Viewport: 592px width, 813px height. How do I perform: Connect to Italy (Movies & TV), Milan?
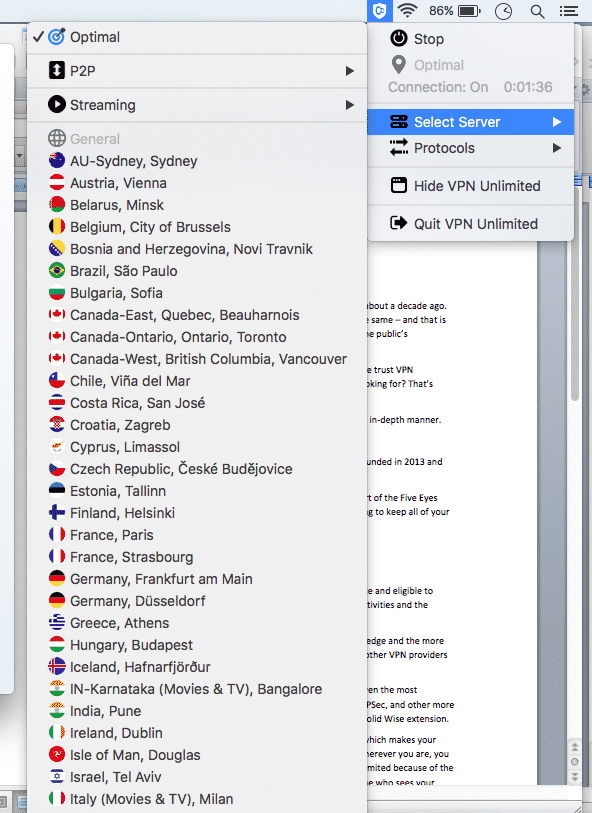197,798
